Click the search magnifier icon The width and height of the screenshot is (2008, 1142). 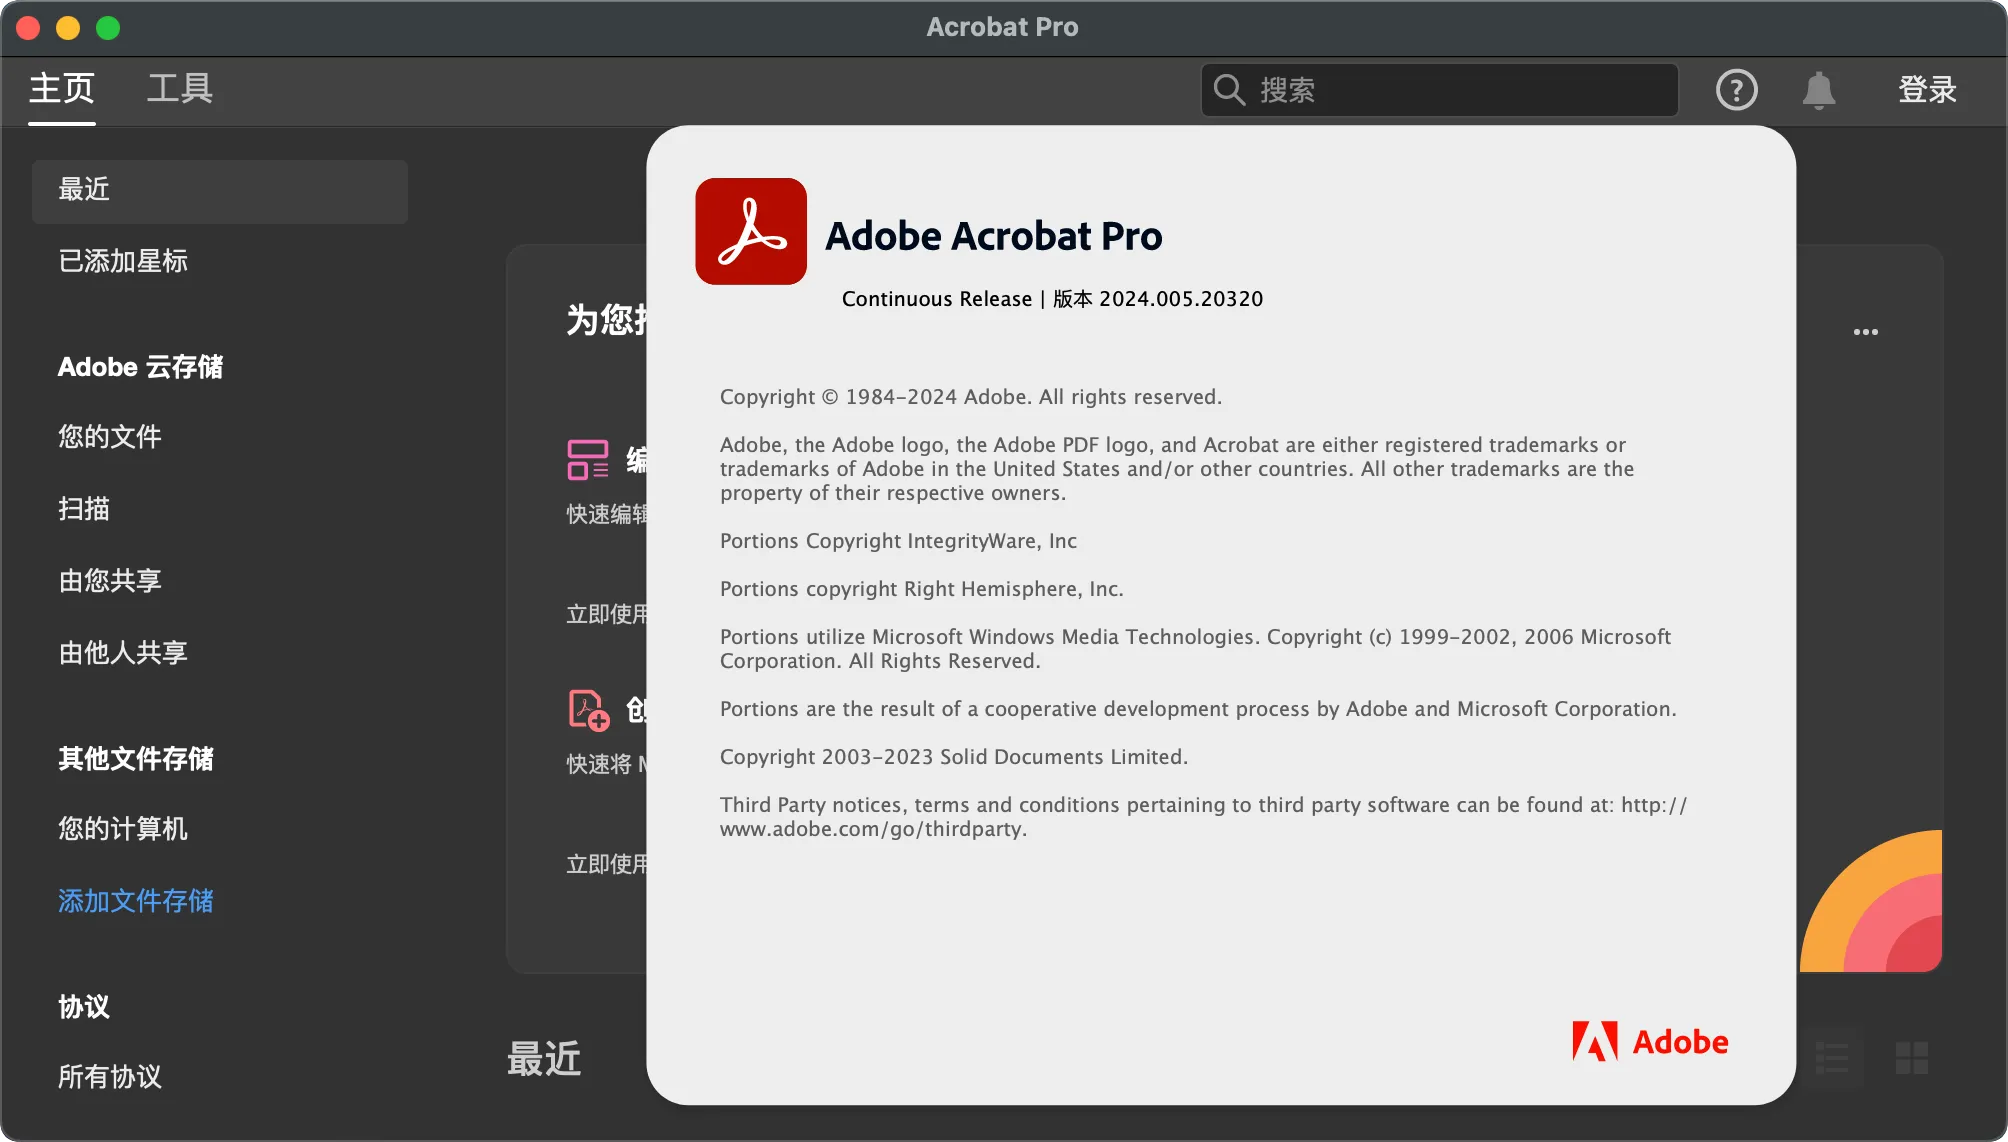point(1229,90)
